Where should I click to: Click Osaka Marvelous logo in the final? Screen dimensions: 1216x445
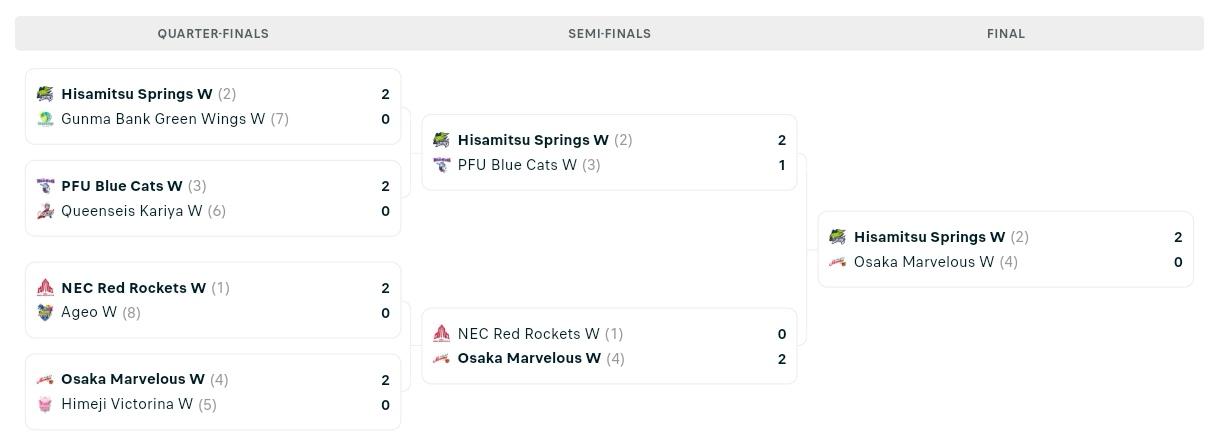coord(838,262)
